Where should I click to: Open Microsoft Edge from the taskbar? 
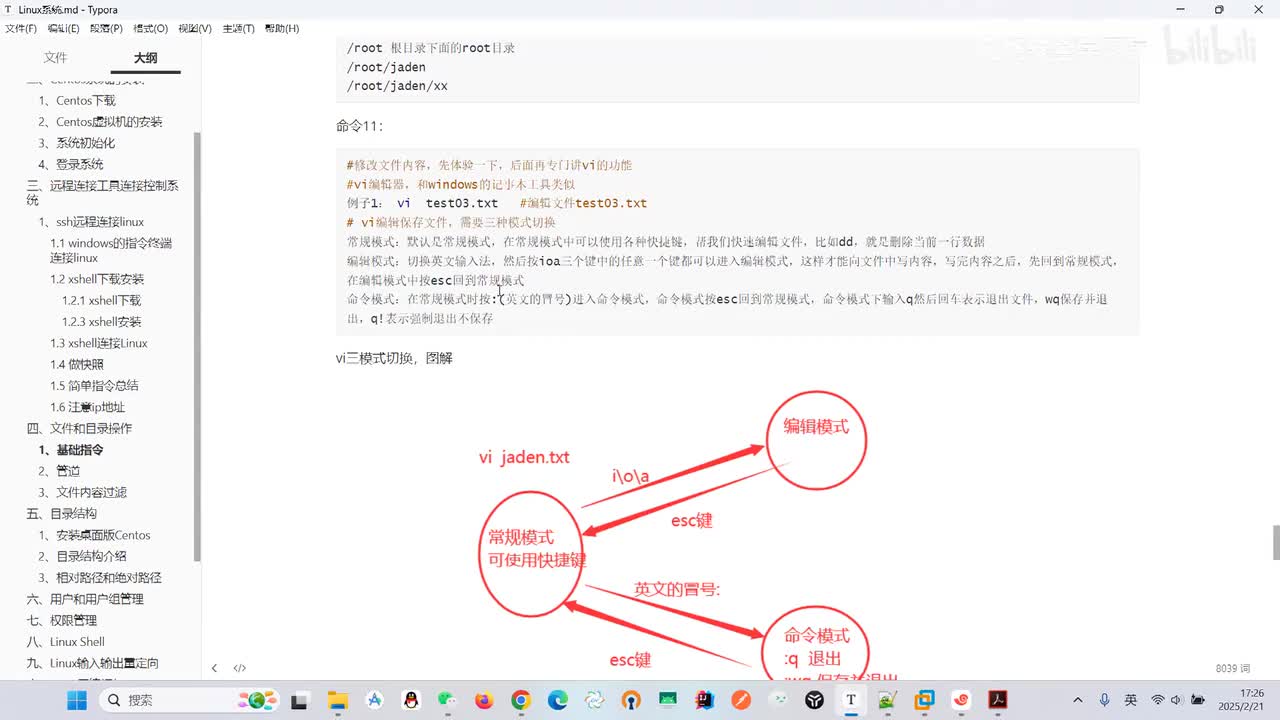[x=557, y=700]
